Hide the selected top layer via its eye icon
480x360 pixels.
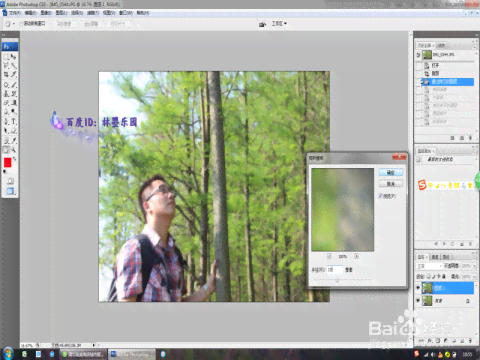click(x=418, y=288)
